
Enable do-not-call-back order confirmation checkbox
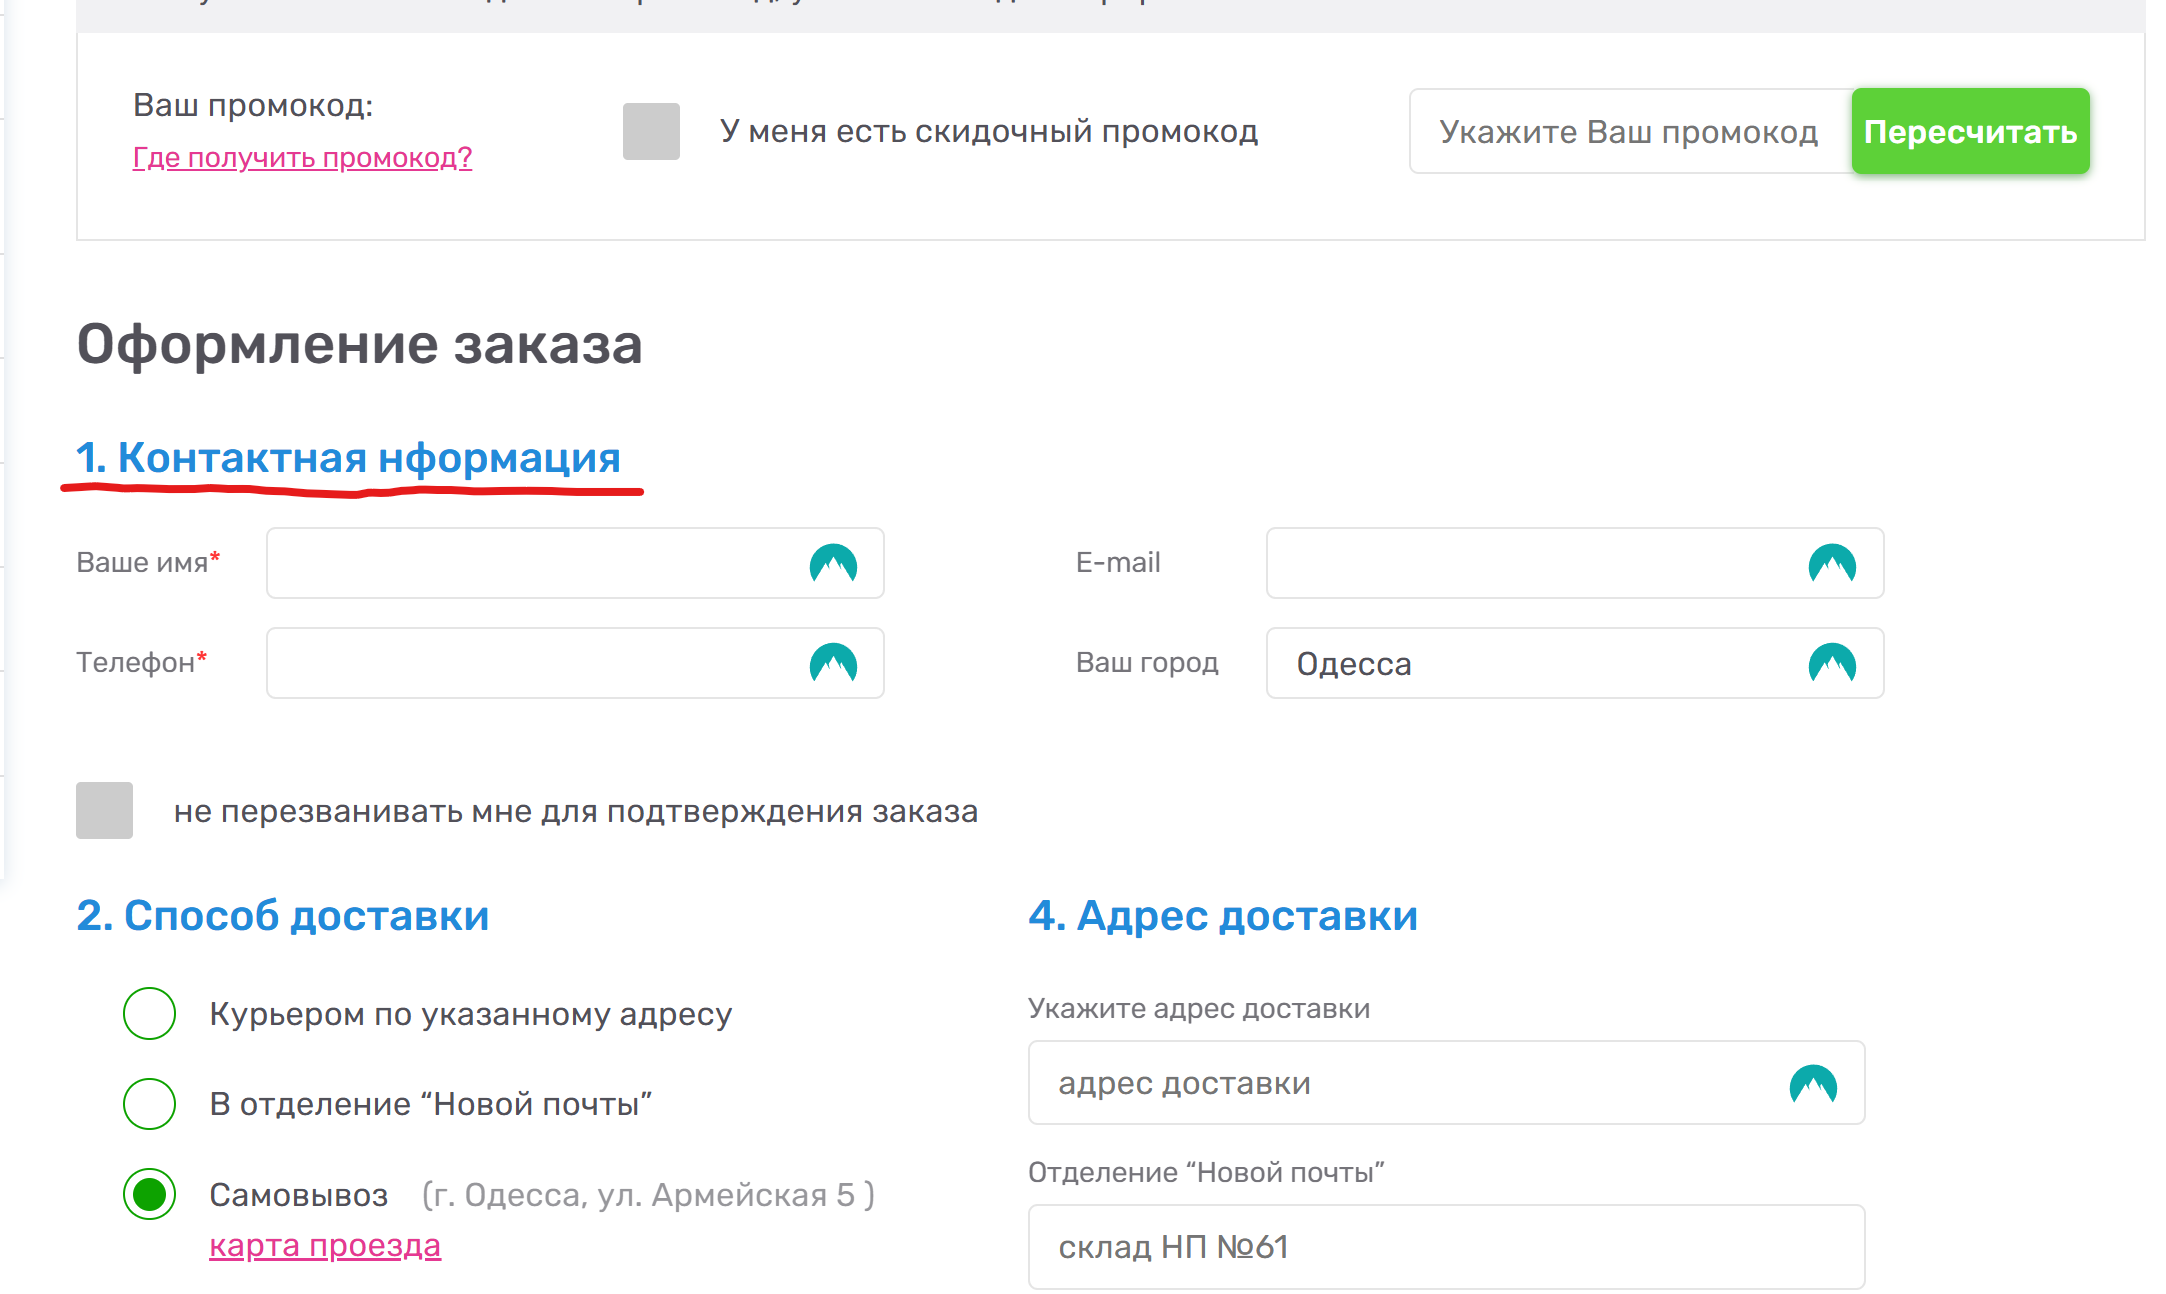tap(105, 810)
